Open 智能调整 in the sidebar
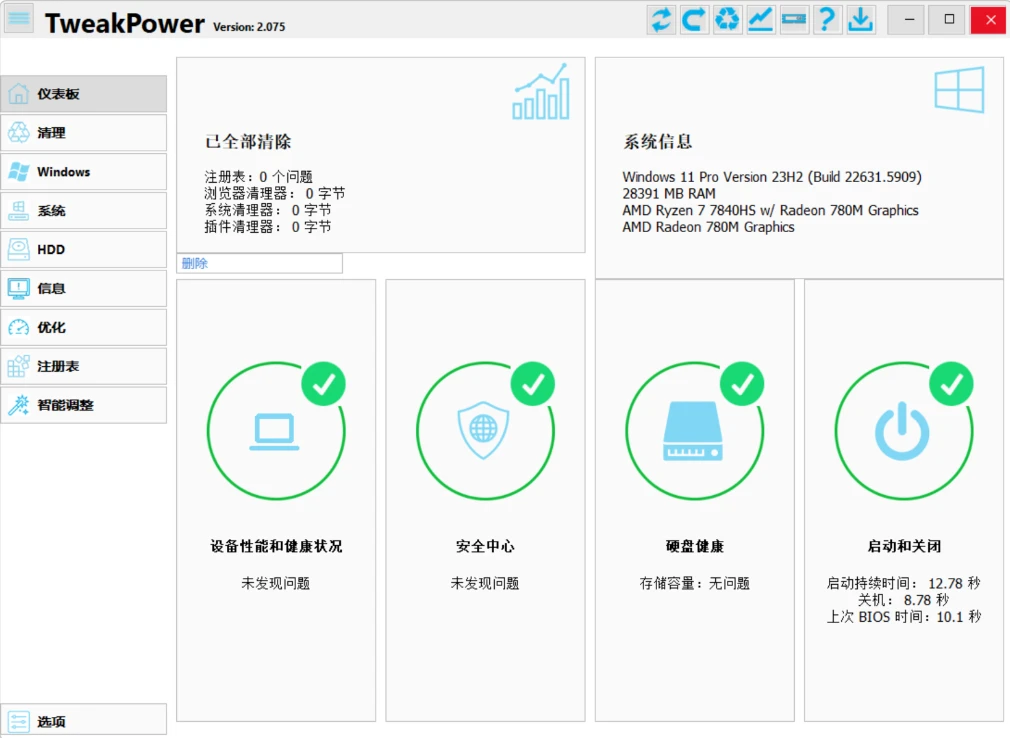Screen dimensions: 1010x738 (84, 406)
